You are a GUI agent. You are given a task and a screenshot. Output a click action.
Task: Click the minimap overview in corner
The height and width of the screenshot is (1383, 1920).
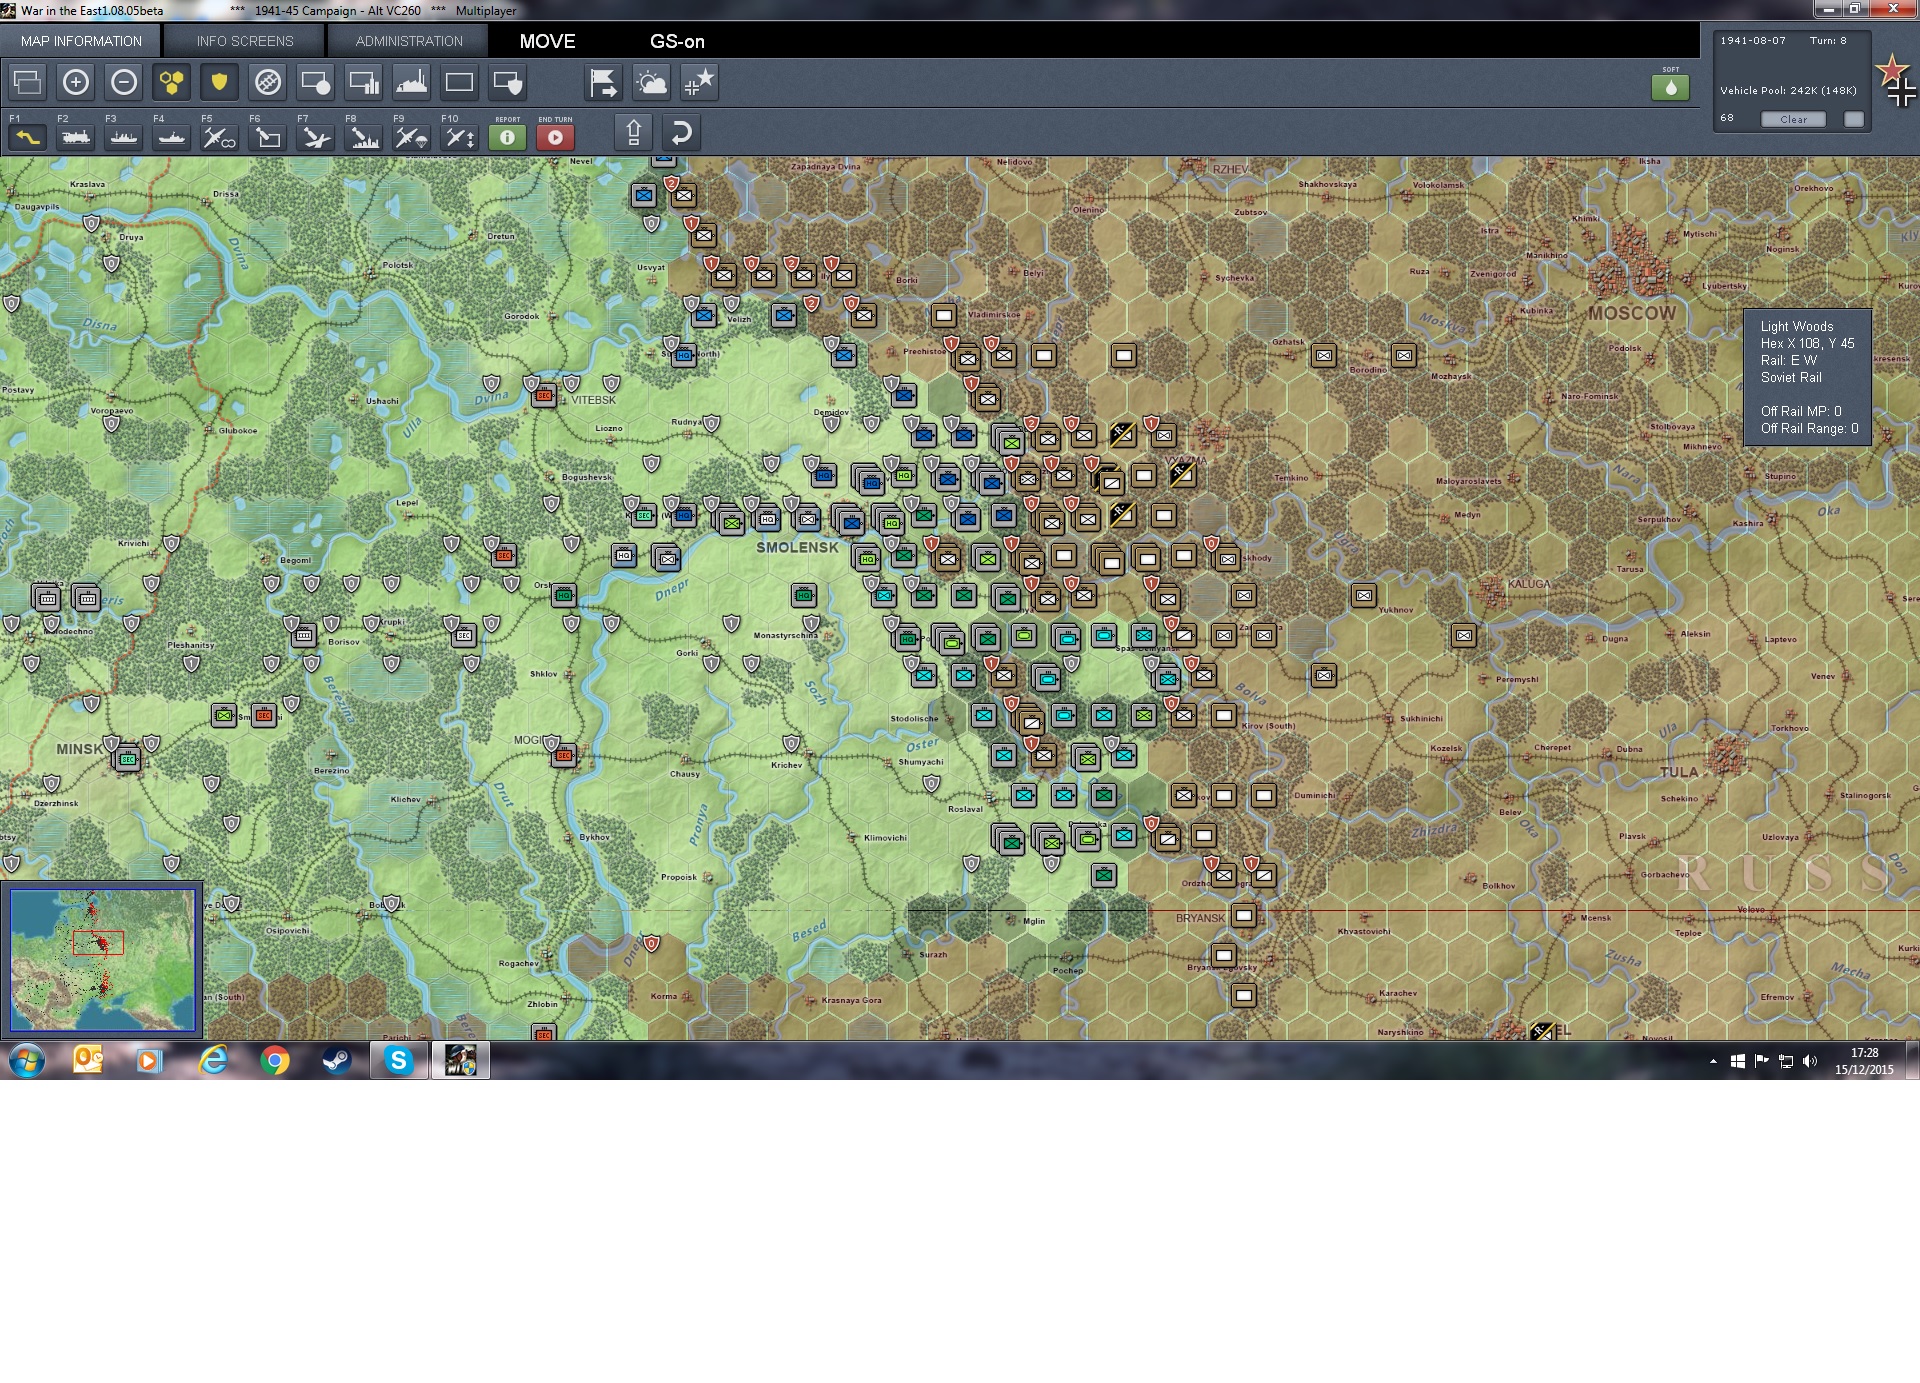(x=102, y=960)
